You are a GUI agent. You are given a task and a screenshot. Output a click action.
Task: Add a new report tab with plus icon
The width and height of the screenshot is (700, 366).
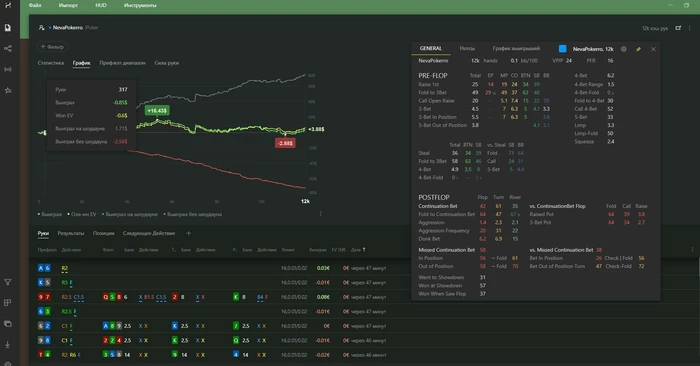tap(188, 233)
